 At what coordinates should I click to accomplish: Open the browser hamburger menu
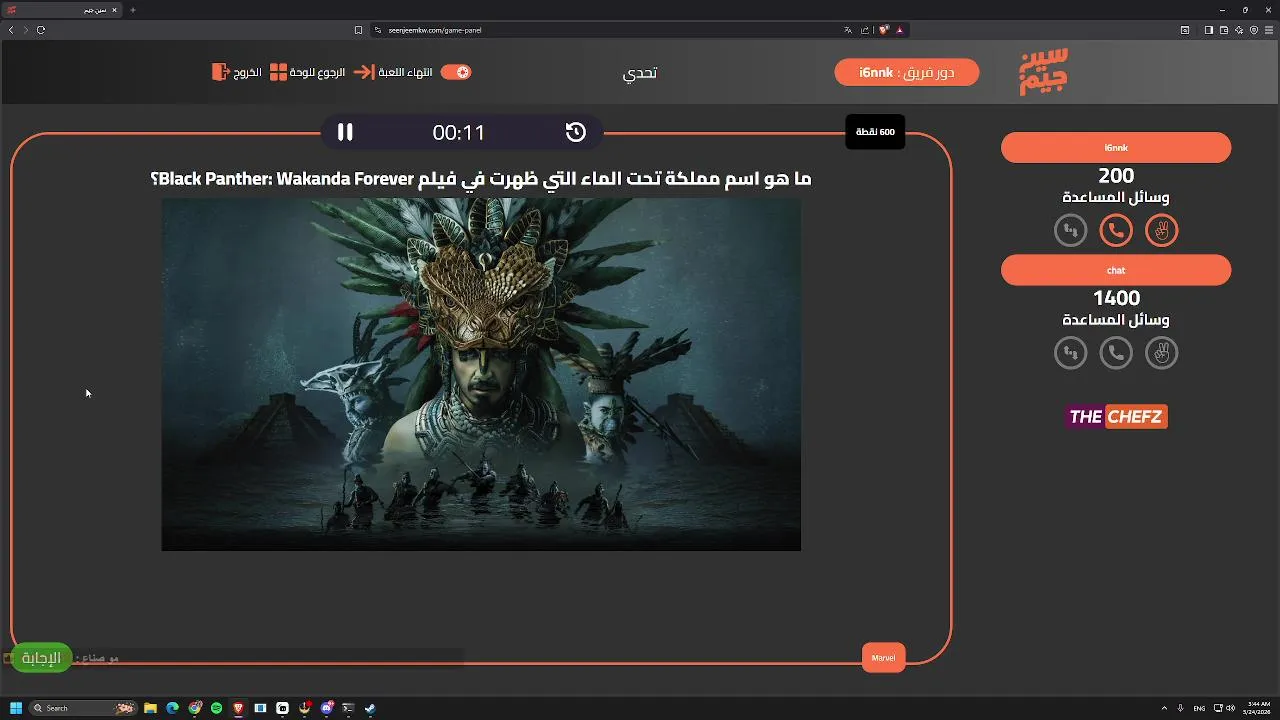1267,30
